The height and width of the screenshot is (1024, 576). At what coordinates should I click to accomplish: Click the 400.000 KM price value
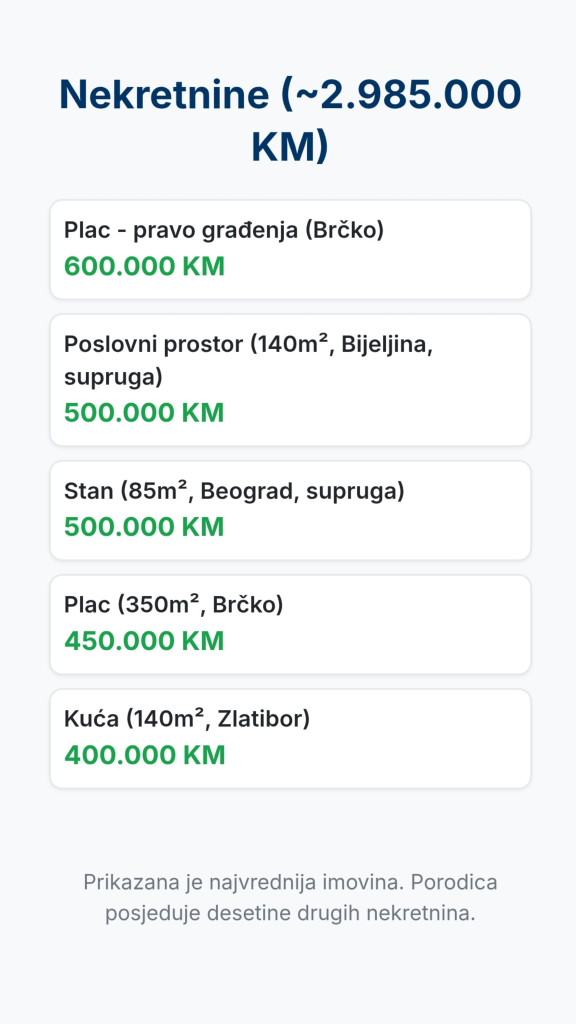(x=144, y=755)
